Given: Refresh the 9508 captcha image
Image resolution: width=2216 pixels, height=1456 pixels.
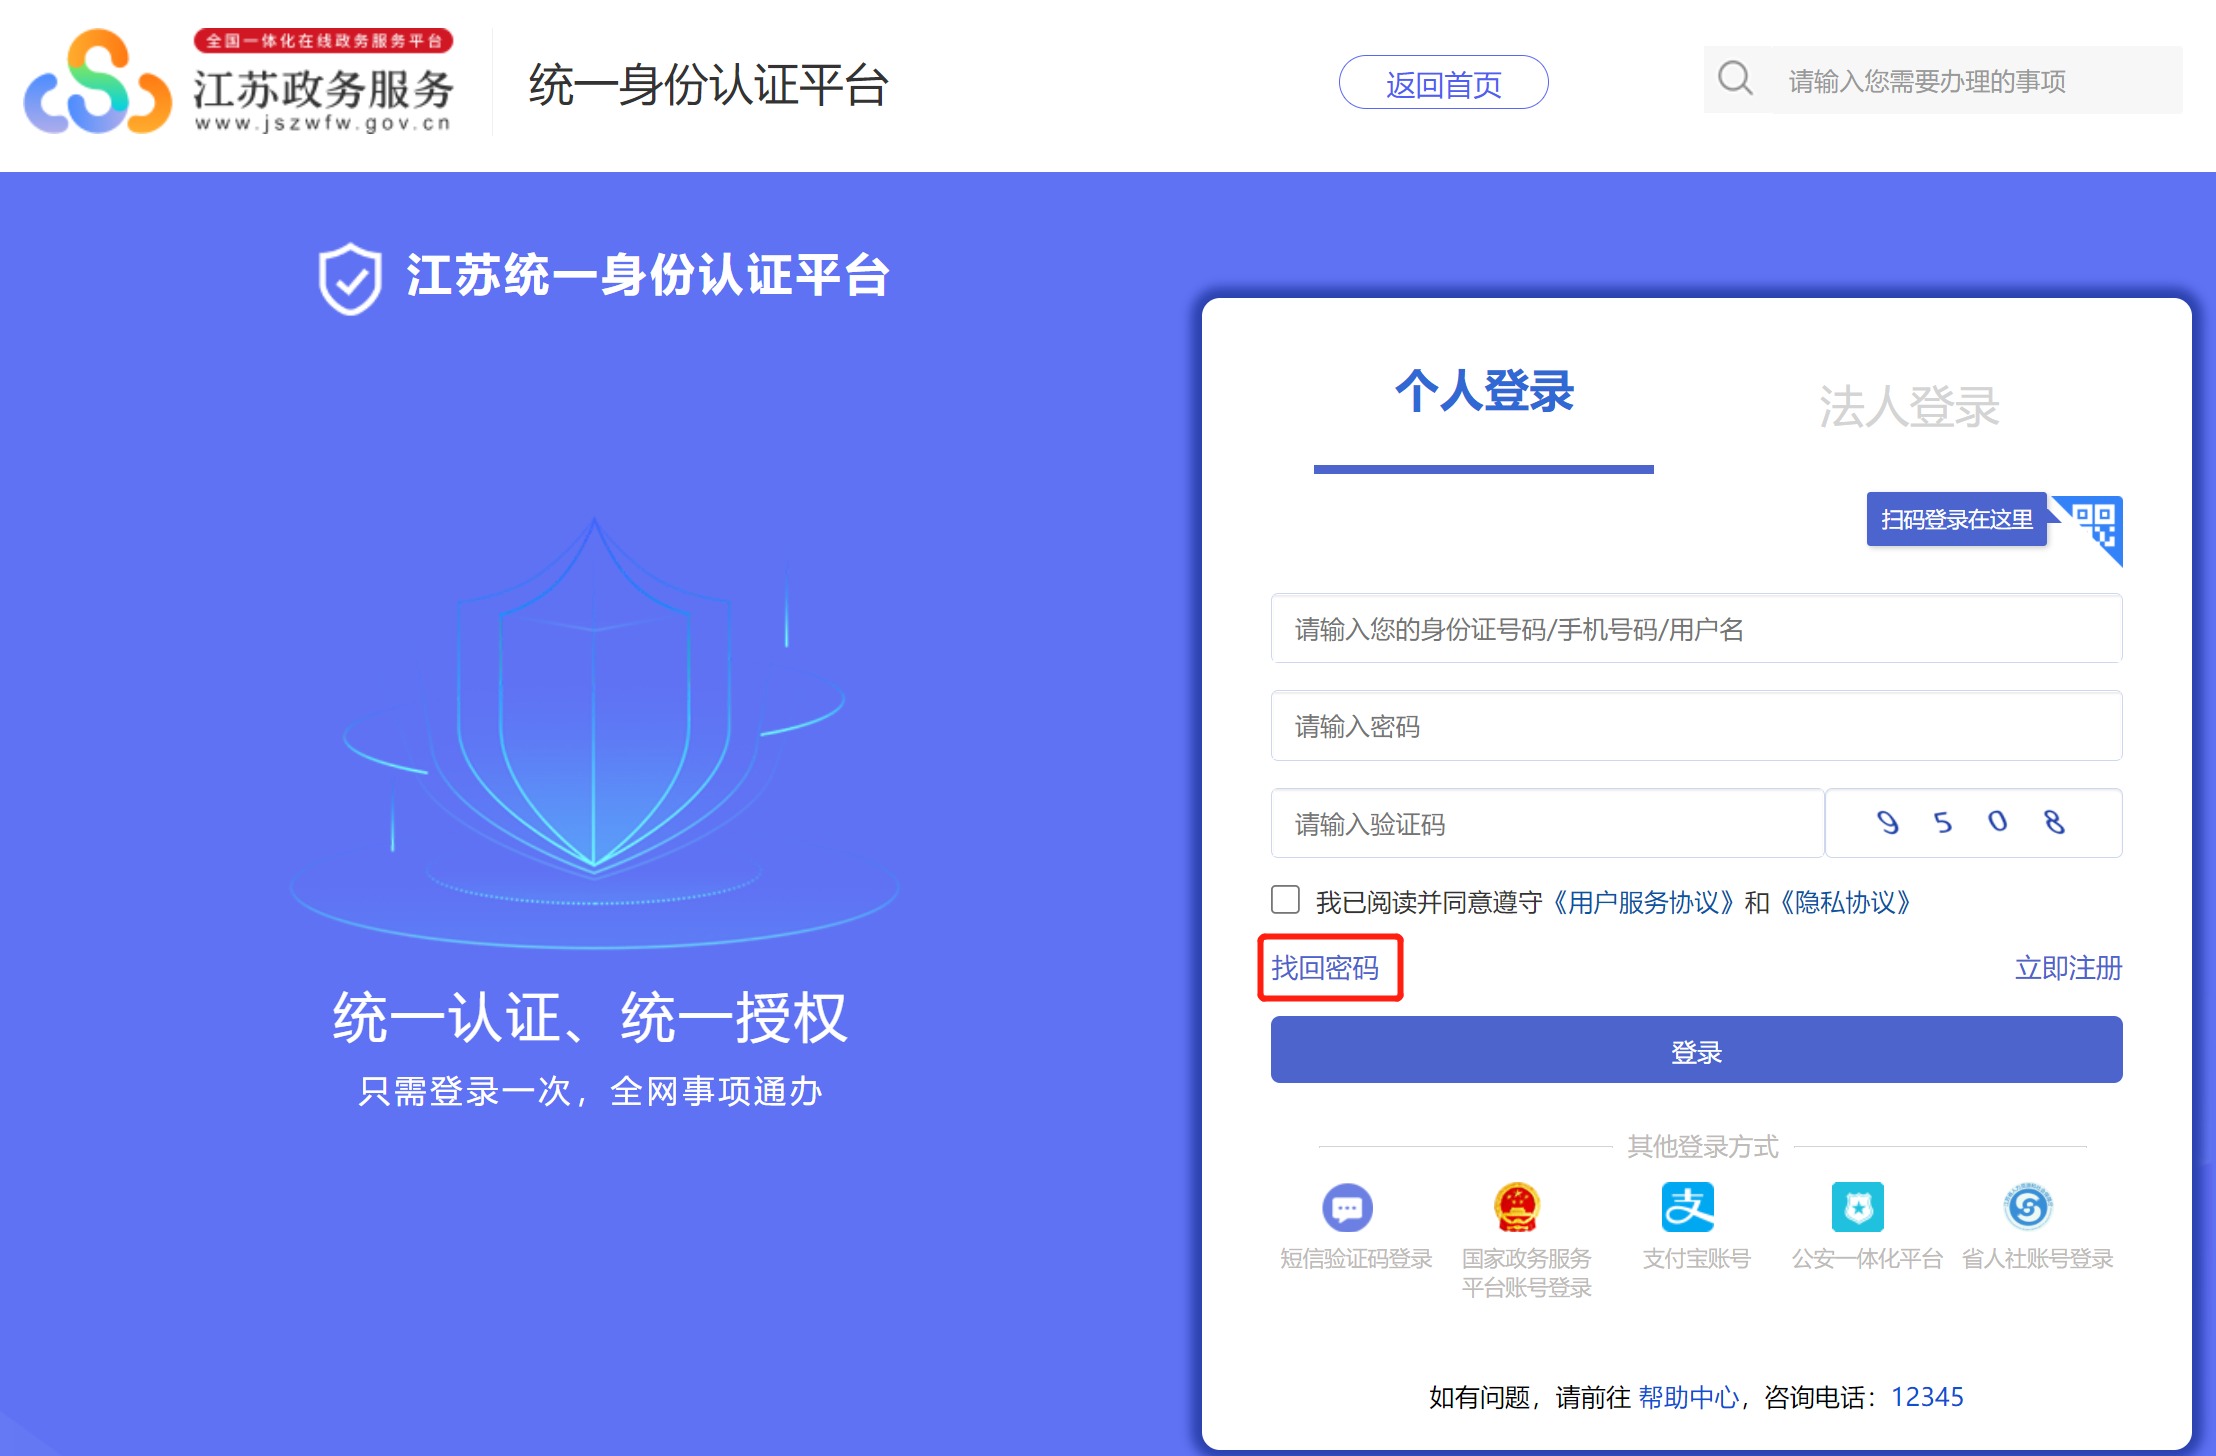Looking at the screenshot, I should coord(1972,823).
